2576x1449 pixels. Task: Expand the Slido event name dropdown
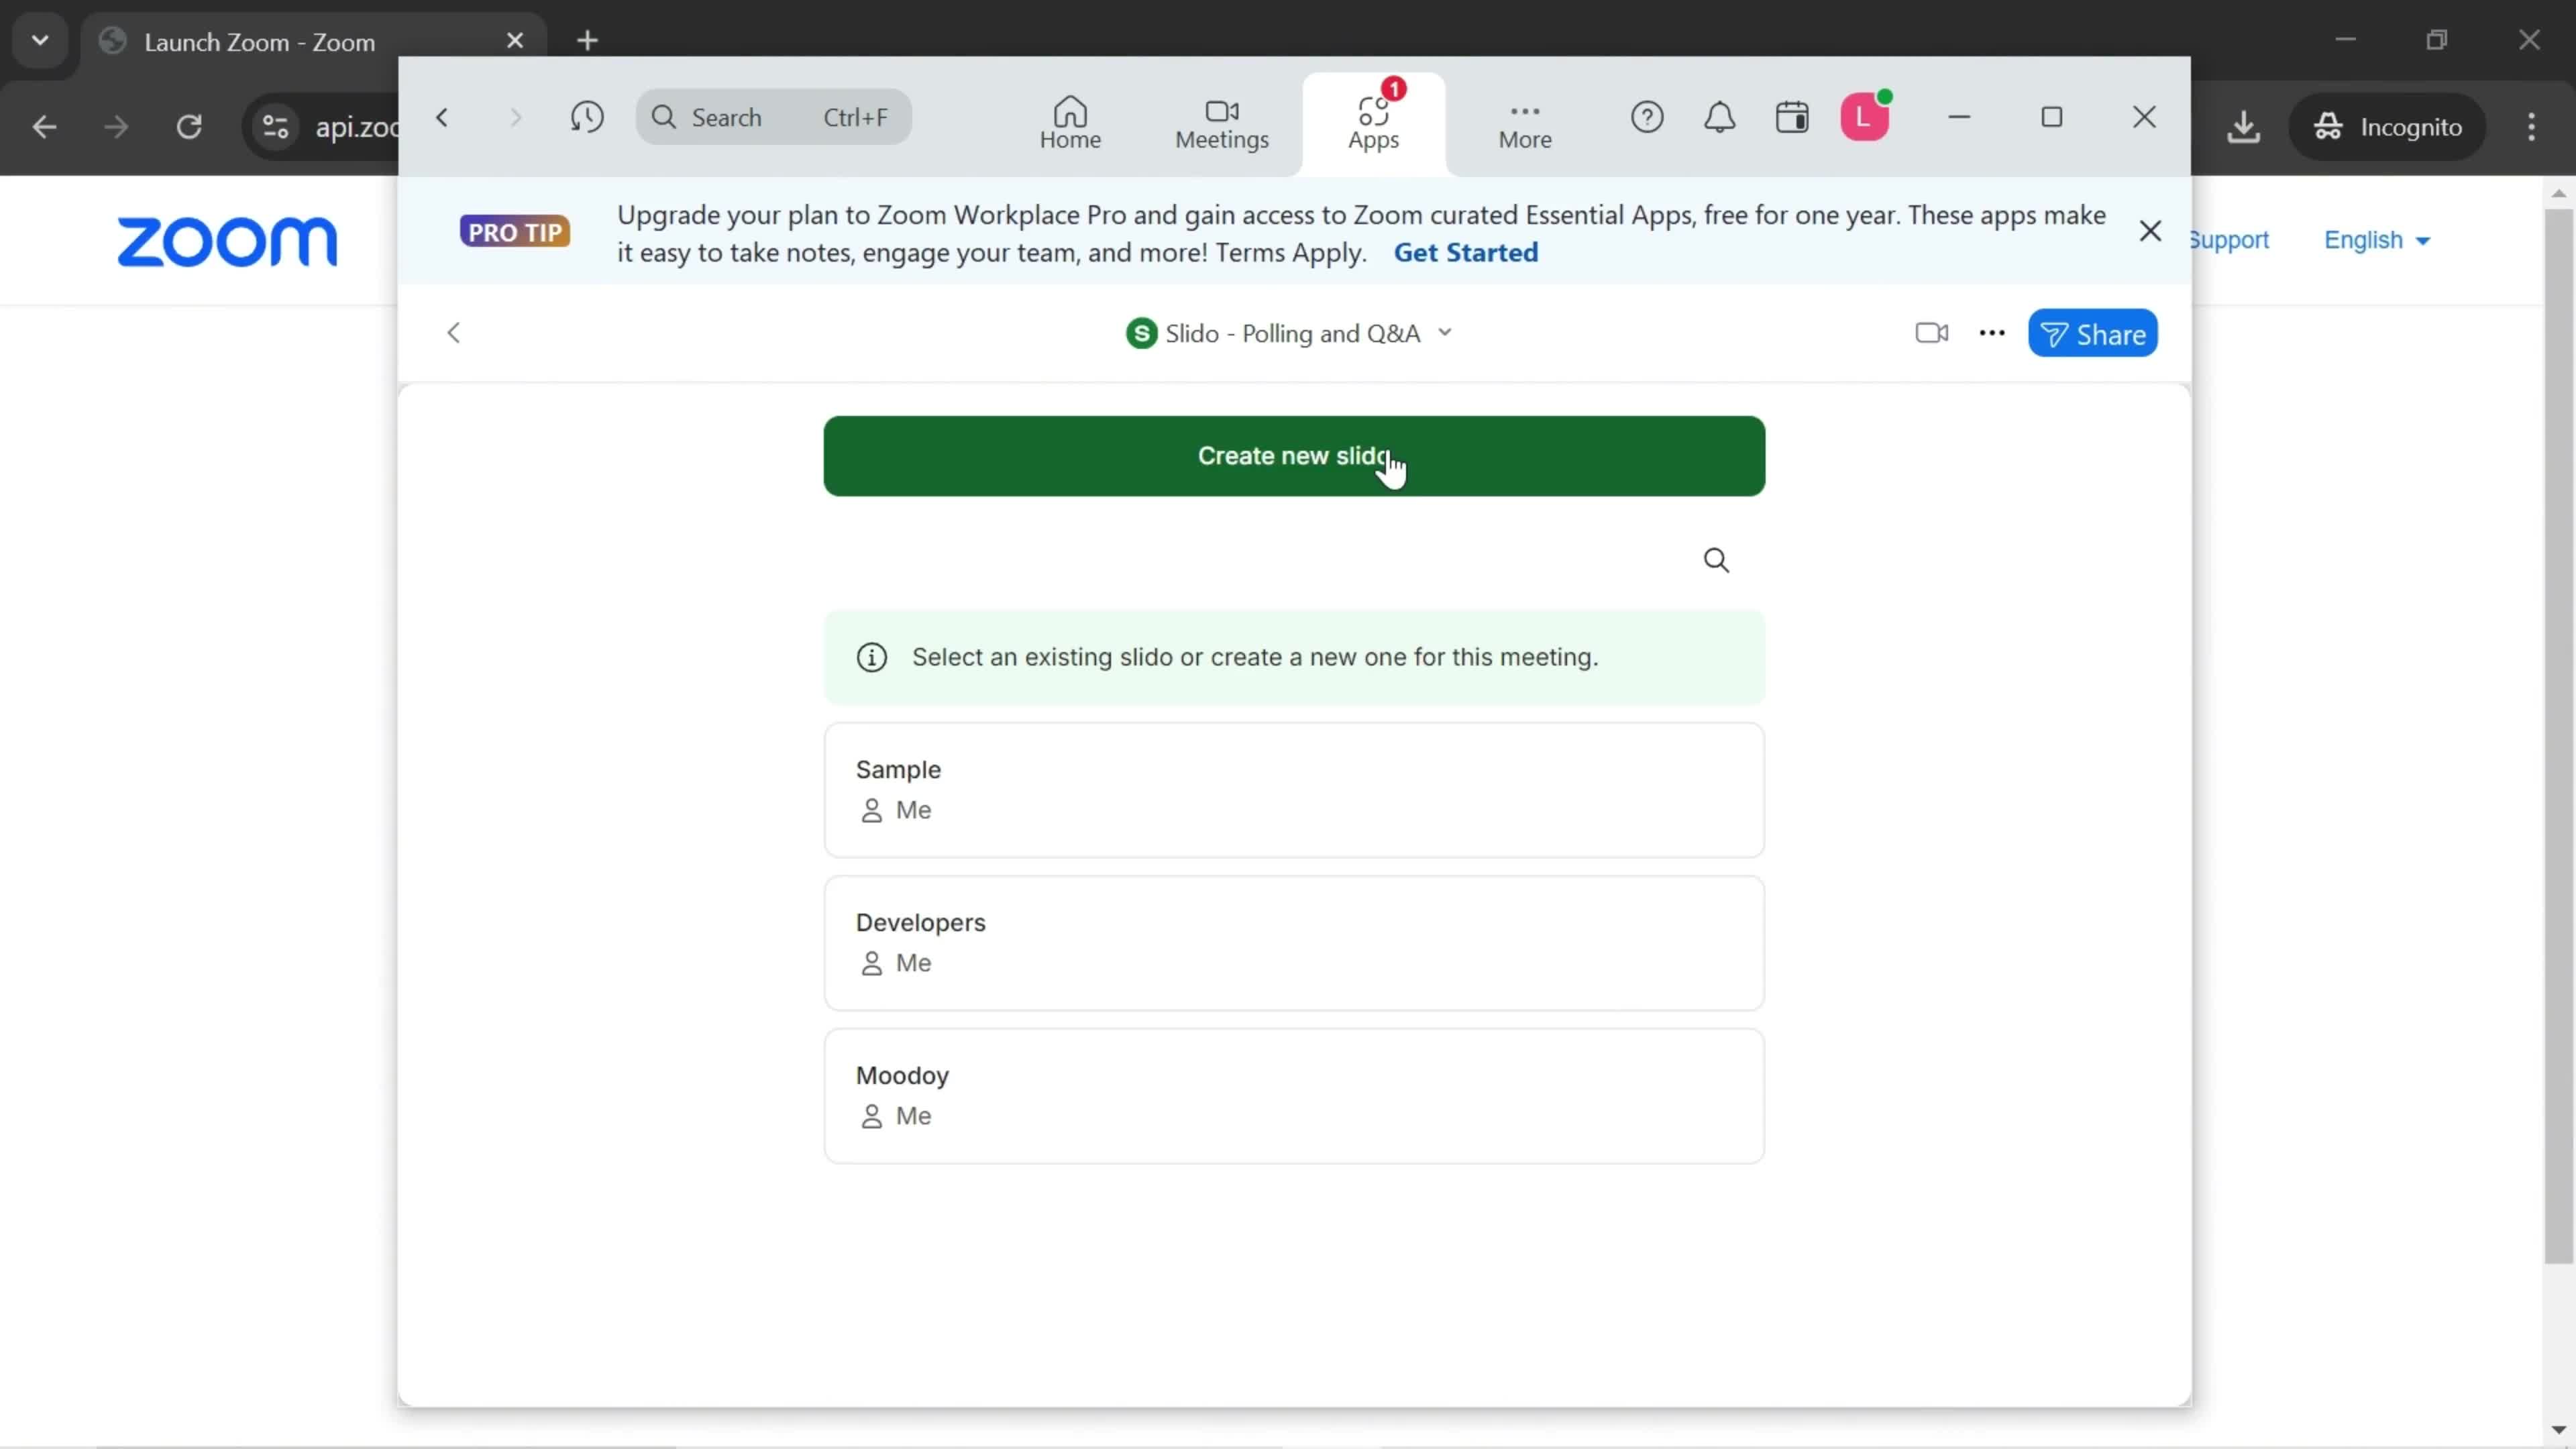[x=1446, y=333]
